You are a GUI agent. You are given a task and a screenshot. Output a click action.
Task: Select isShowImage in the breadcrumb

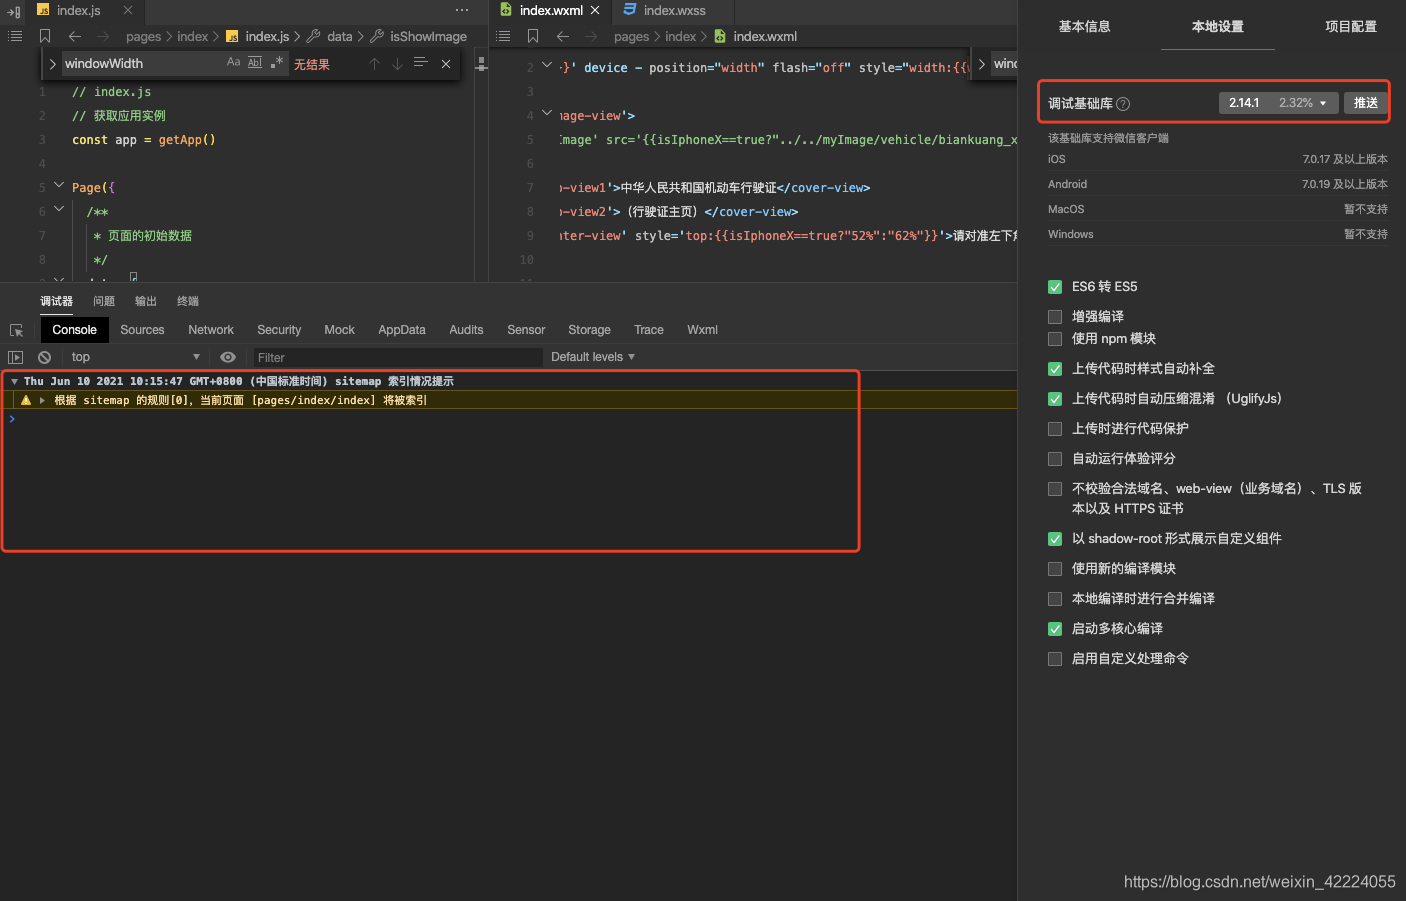tap(428, 36)
